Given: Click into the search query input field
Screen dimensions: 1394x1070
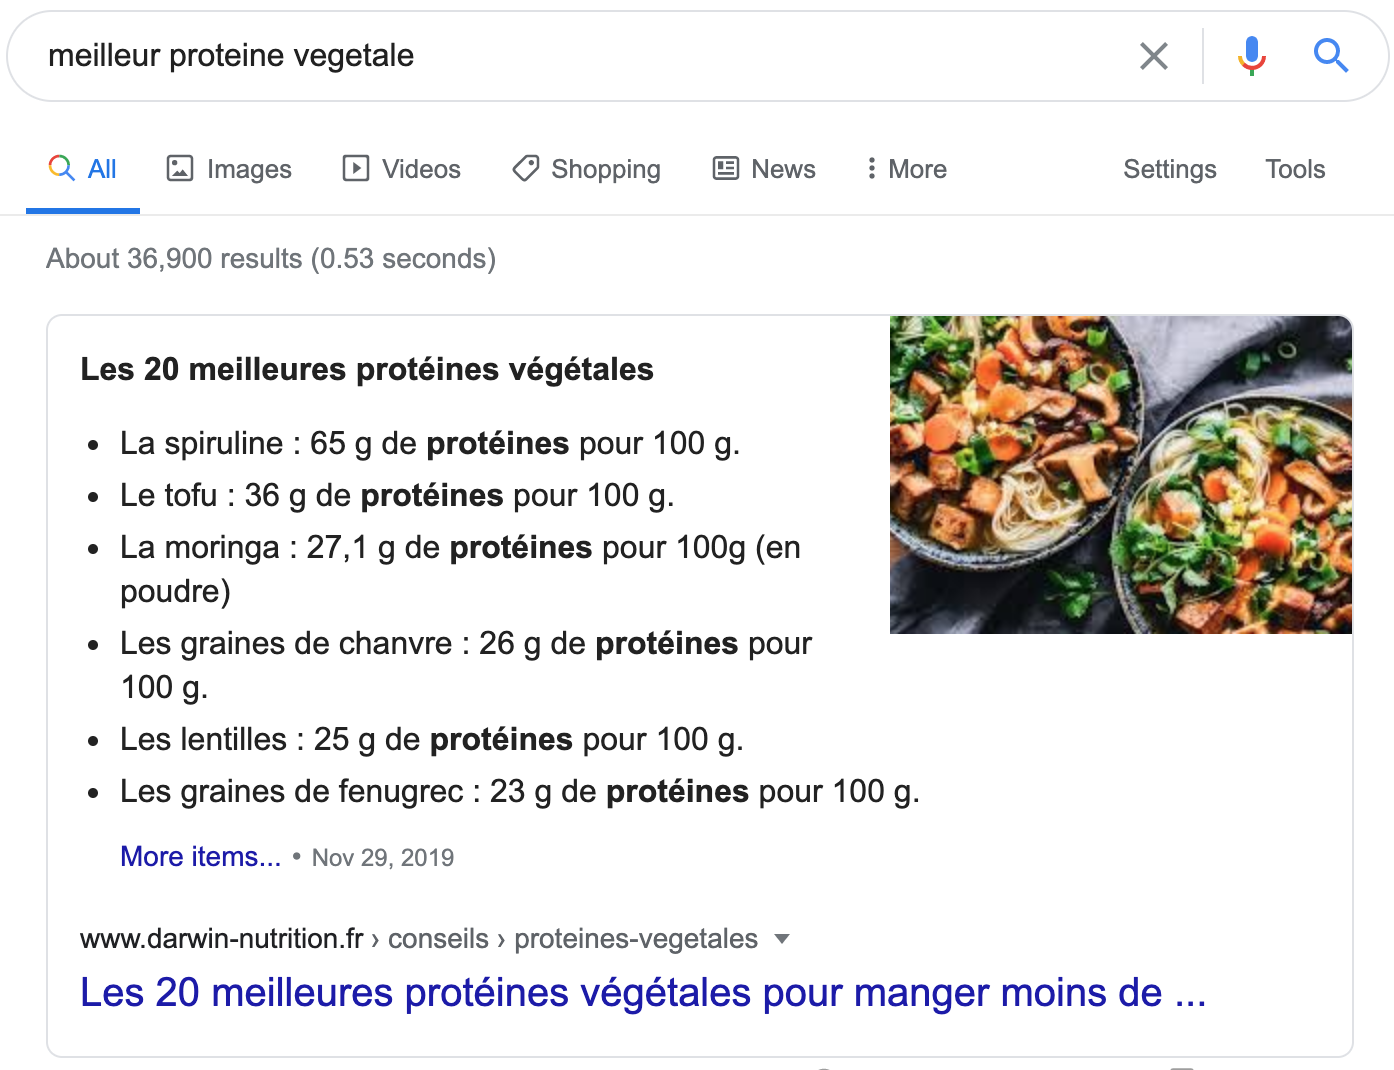Looking at the screenshot, I should tap(580, 56).
